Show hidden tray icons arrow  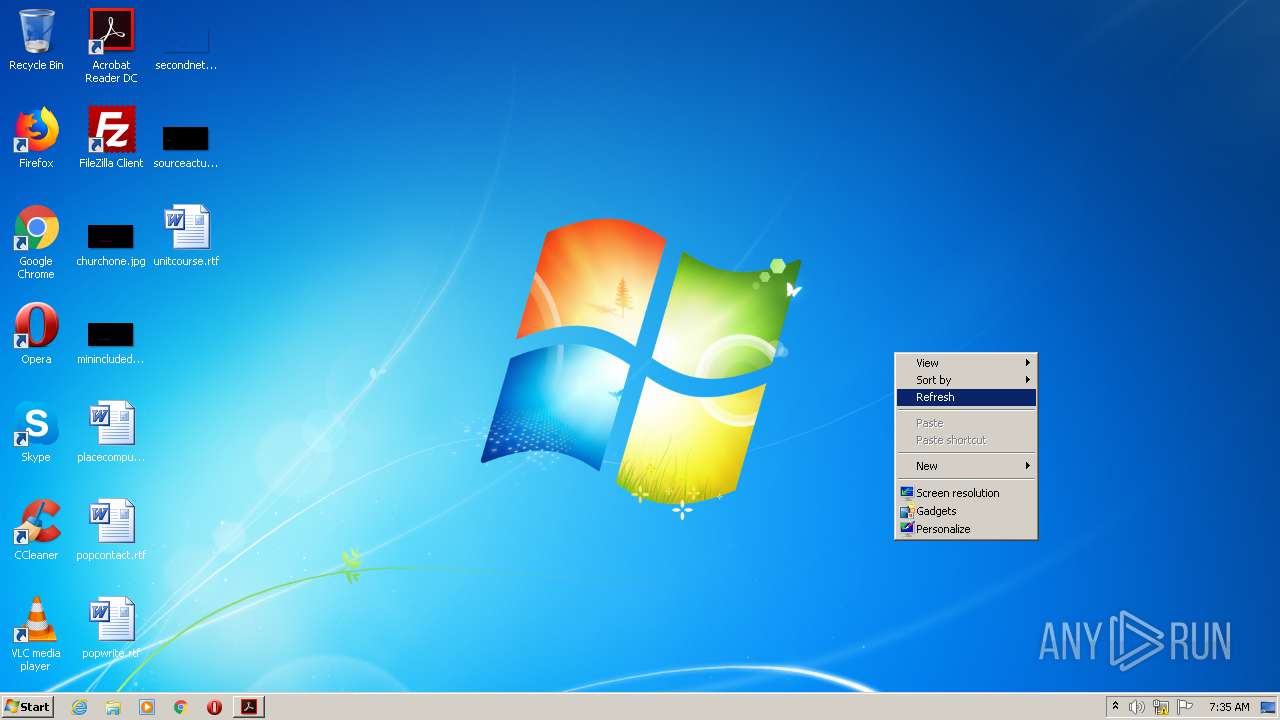(x=1115, y=707)
